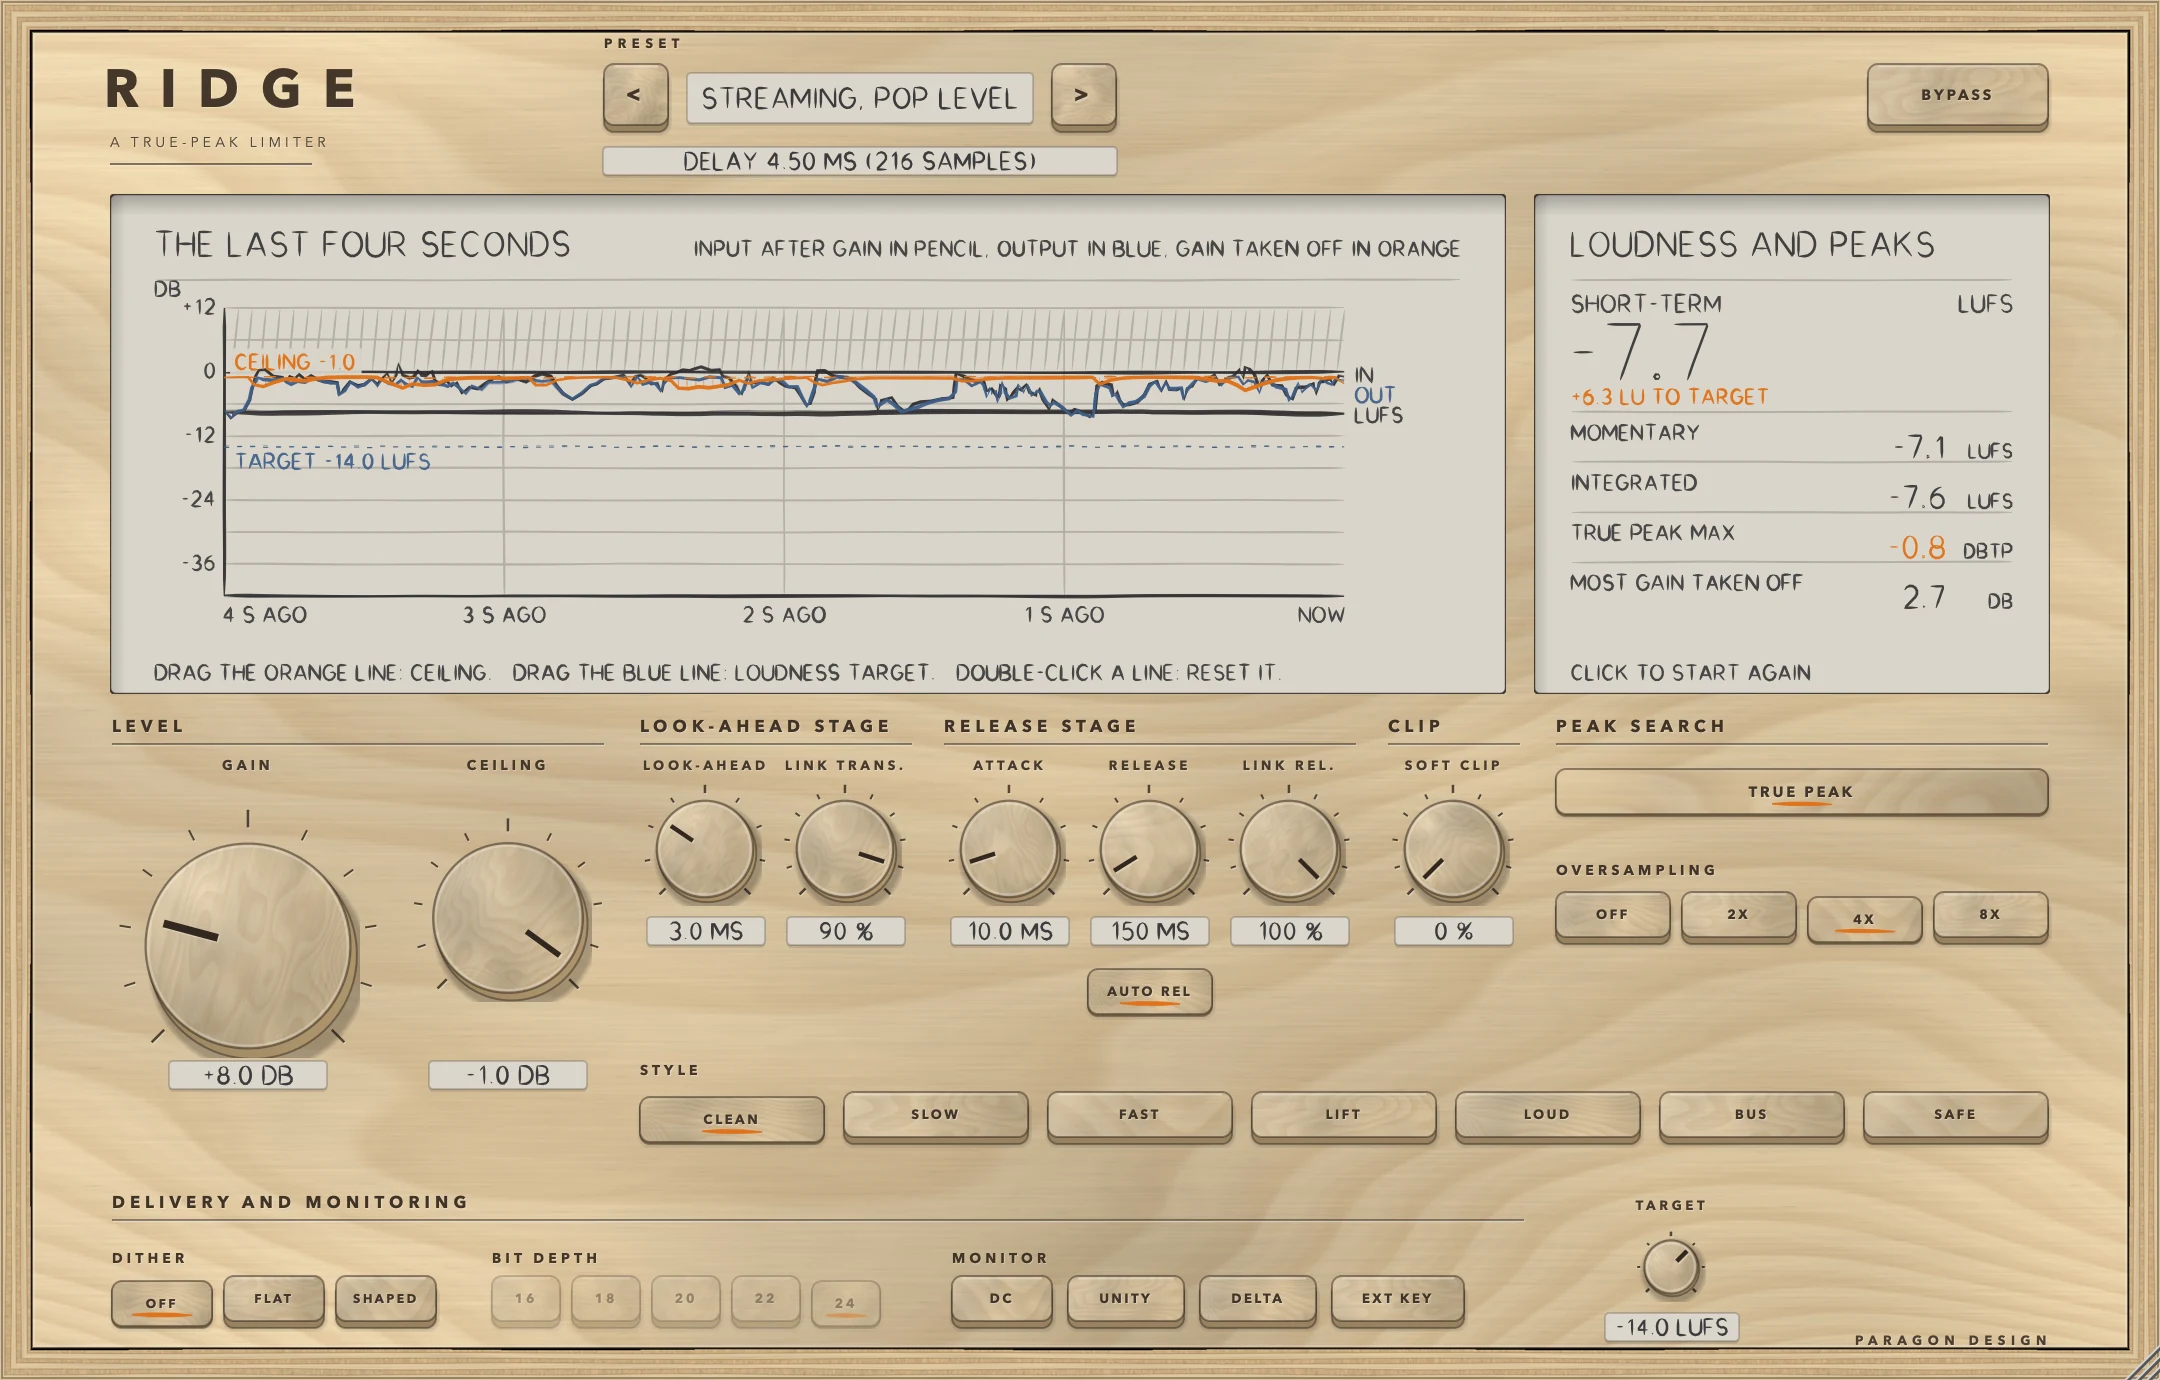Click the Gain knob
The width and height of the screenshot is (2160, 1380).
[248, 945]
